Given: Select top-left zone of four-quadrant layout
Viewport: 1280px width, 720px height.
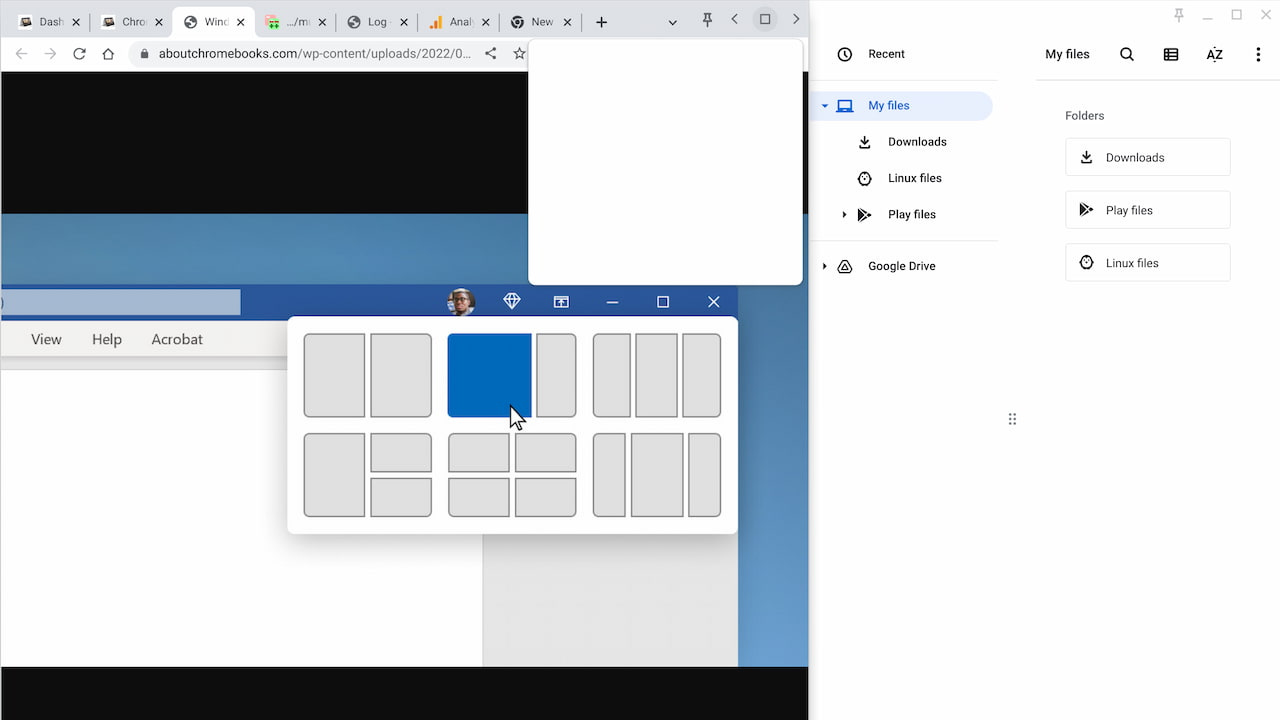Looking at the screenshot, I should point(479,453).
